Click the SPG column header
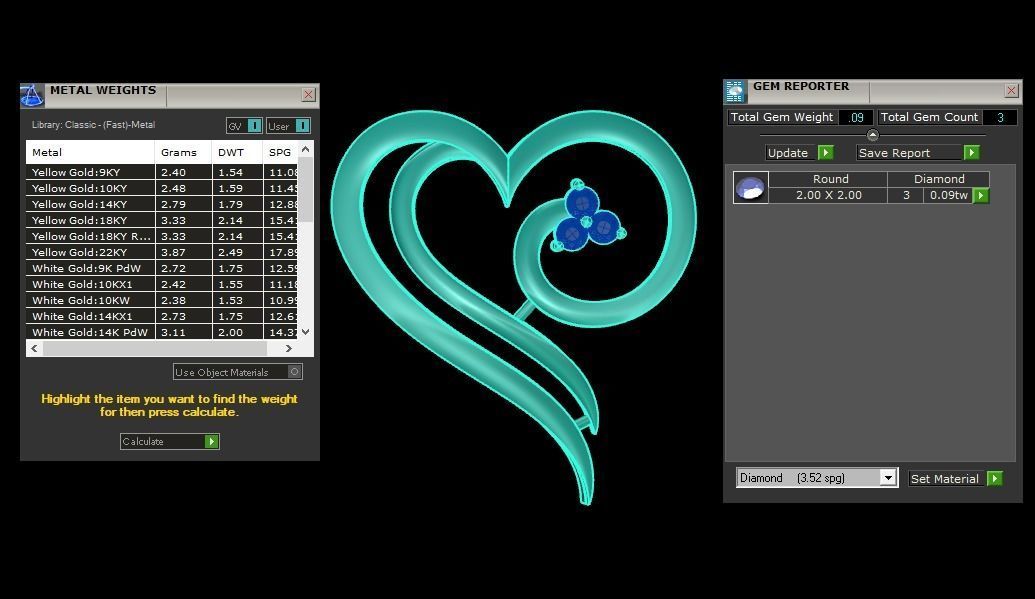1035x599 pixels. tap(280, 152)
